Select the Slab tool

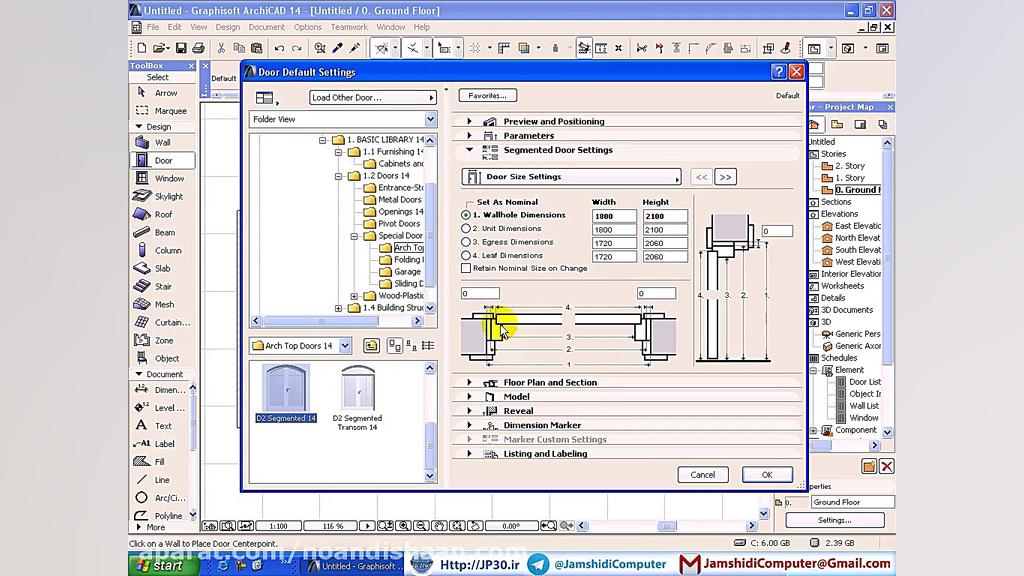pyautogui.click(x=162, y=268)
